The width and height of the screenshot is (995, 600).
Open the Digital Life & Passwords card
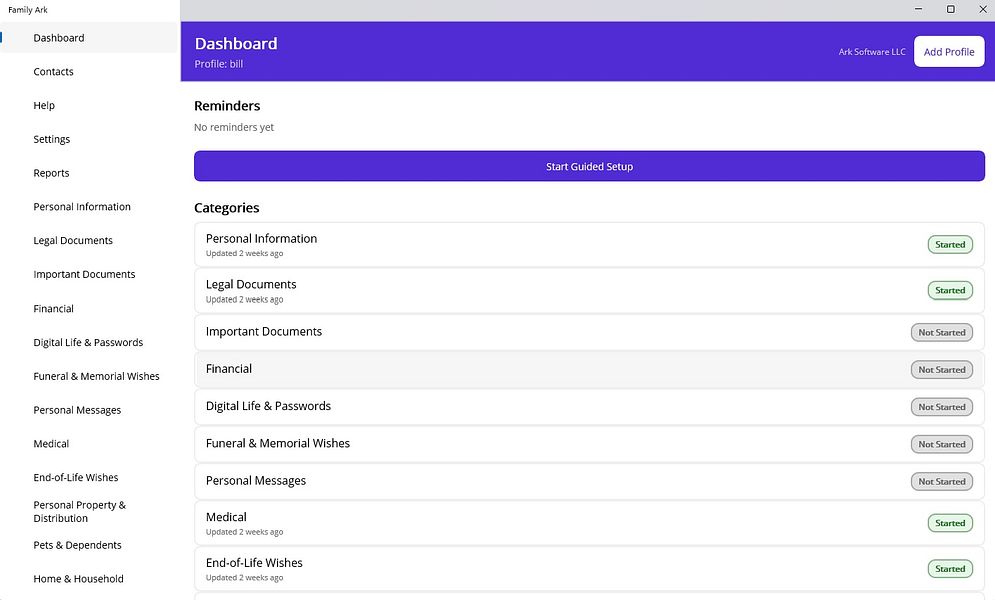pos(589,407)
